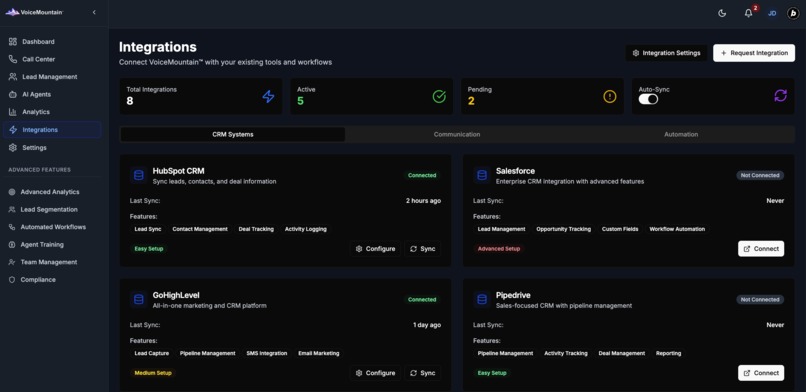The image size is (806, 392).
Task: Turn off the Auto-Sync switch
Action: [x=648, y=99]
